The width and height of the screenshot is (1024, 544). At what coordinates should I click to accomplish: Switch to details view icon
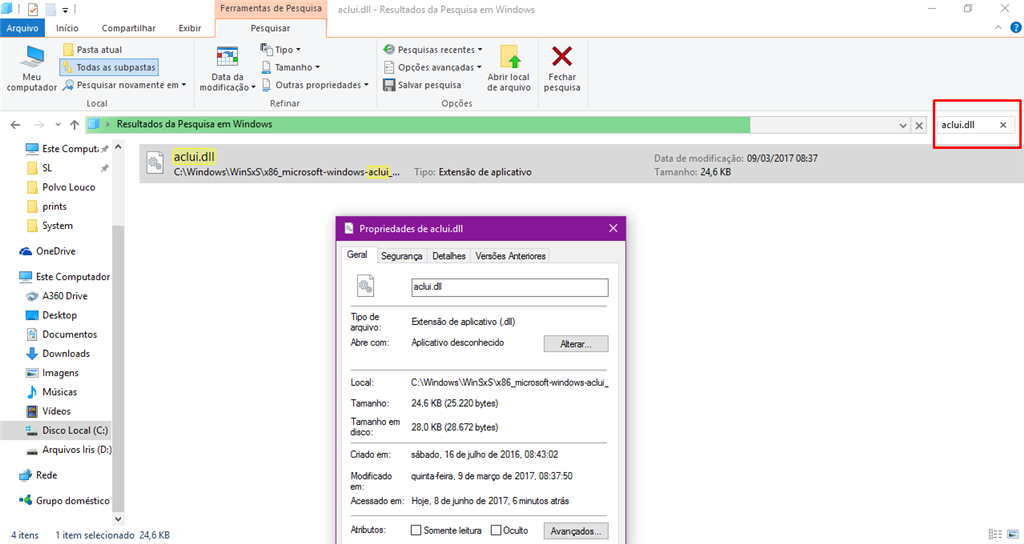(x=995, y=534)
